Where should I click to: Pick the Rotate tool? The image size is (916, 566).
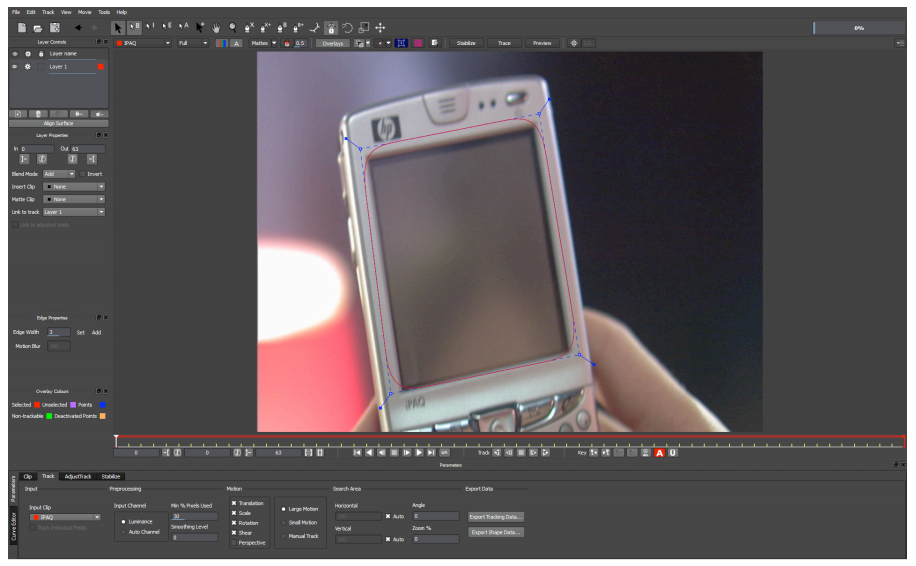tap(347, 27)
